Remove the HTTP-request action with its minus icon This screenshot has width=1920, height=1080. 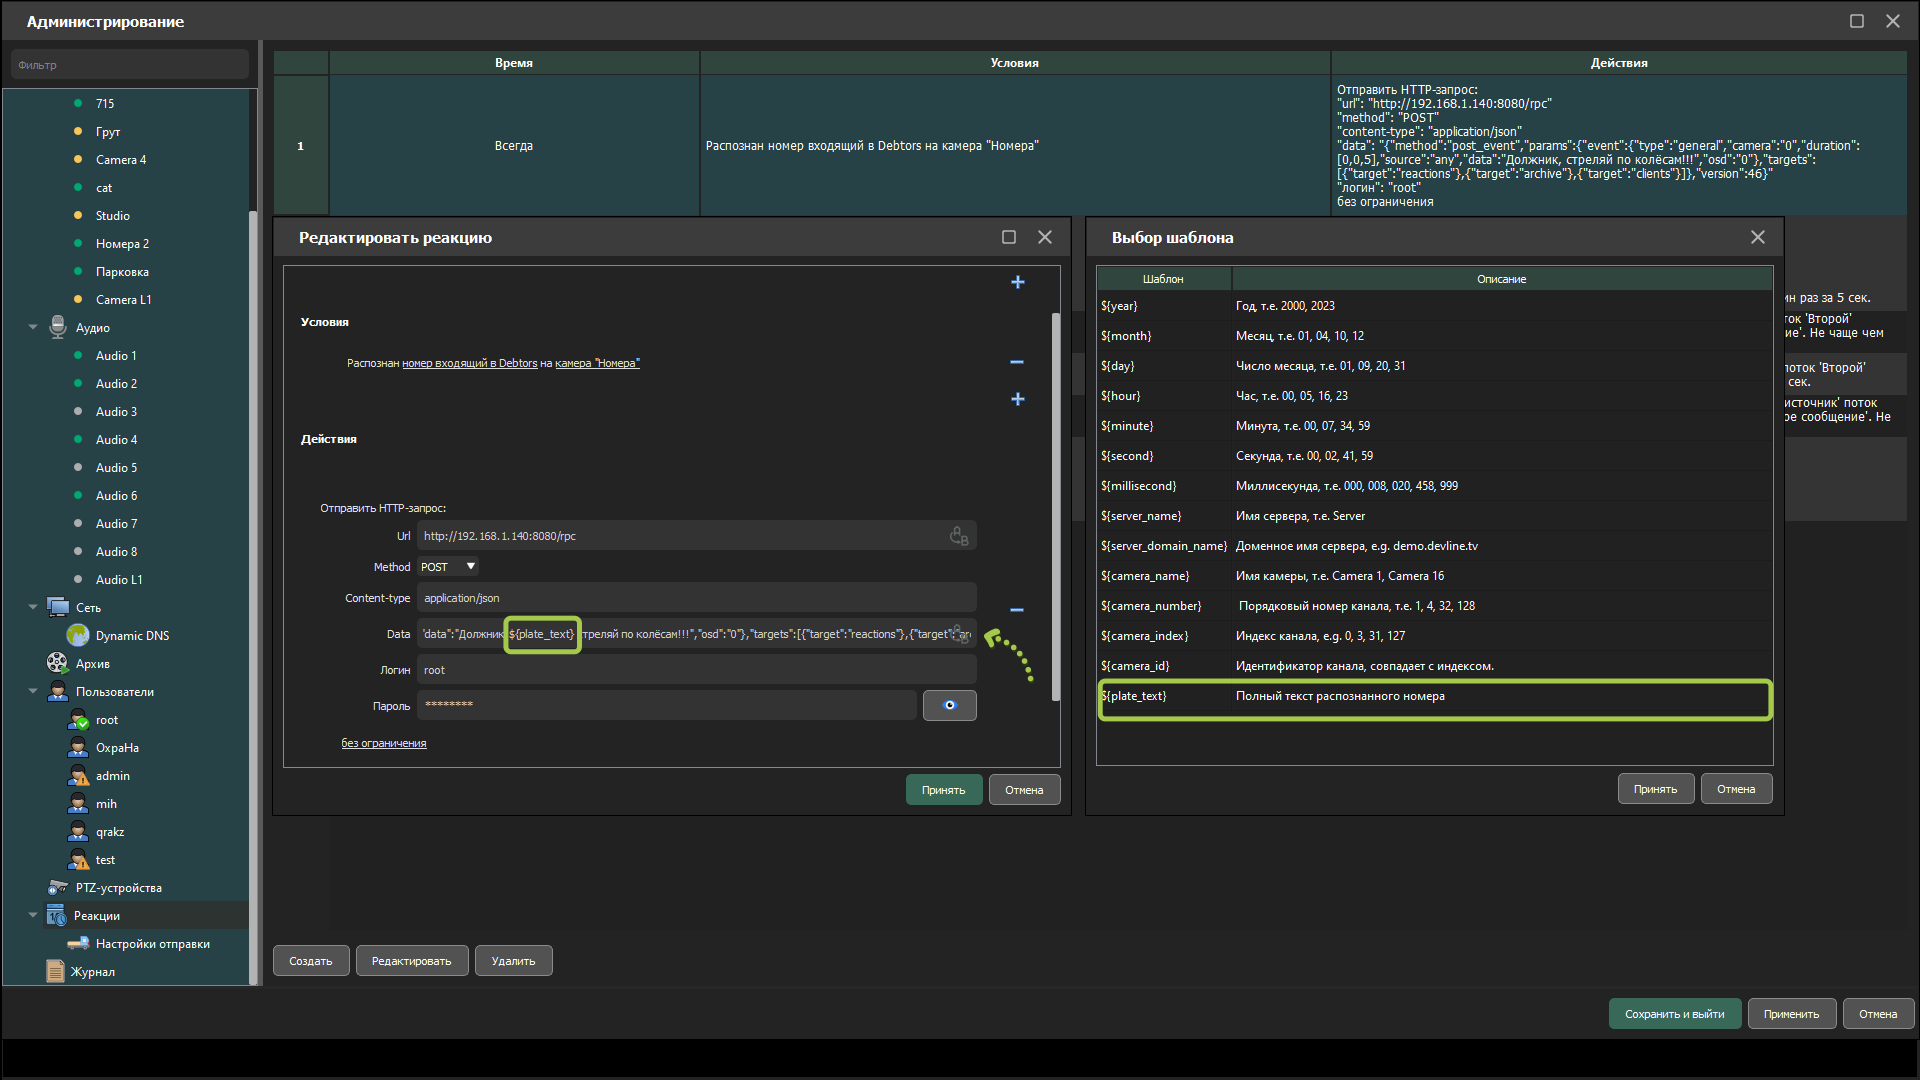pyautogui.click(x=1017, y=610)
